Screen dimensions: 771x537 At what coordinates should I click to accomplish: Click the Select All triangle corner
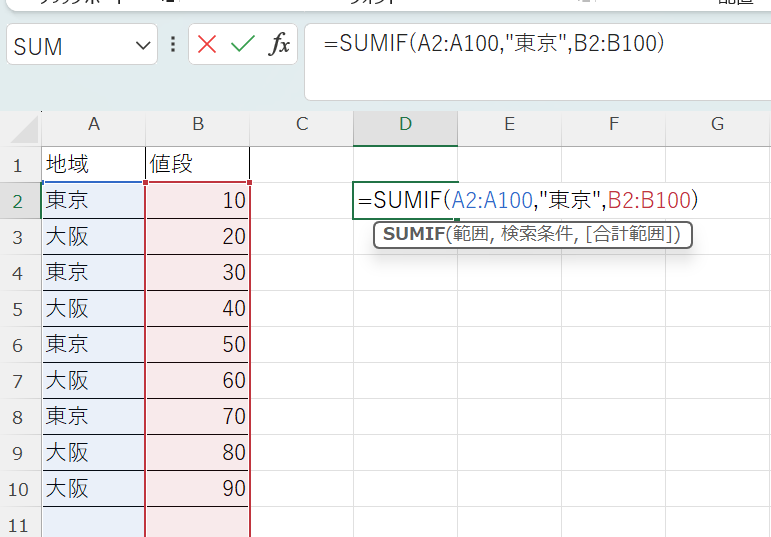pos(21,126)
